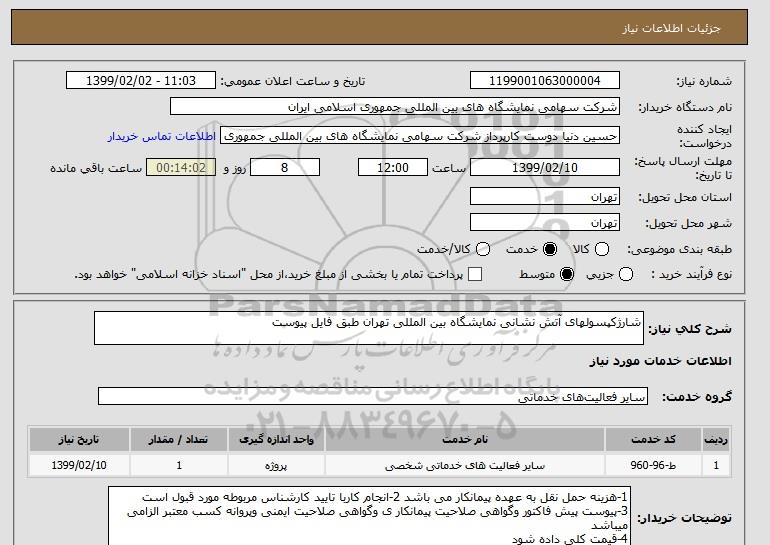770x545 pixels.
Task: Toggle the اسناد خزانه اسلامی payment checkbox
Action: [475, 274]
